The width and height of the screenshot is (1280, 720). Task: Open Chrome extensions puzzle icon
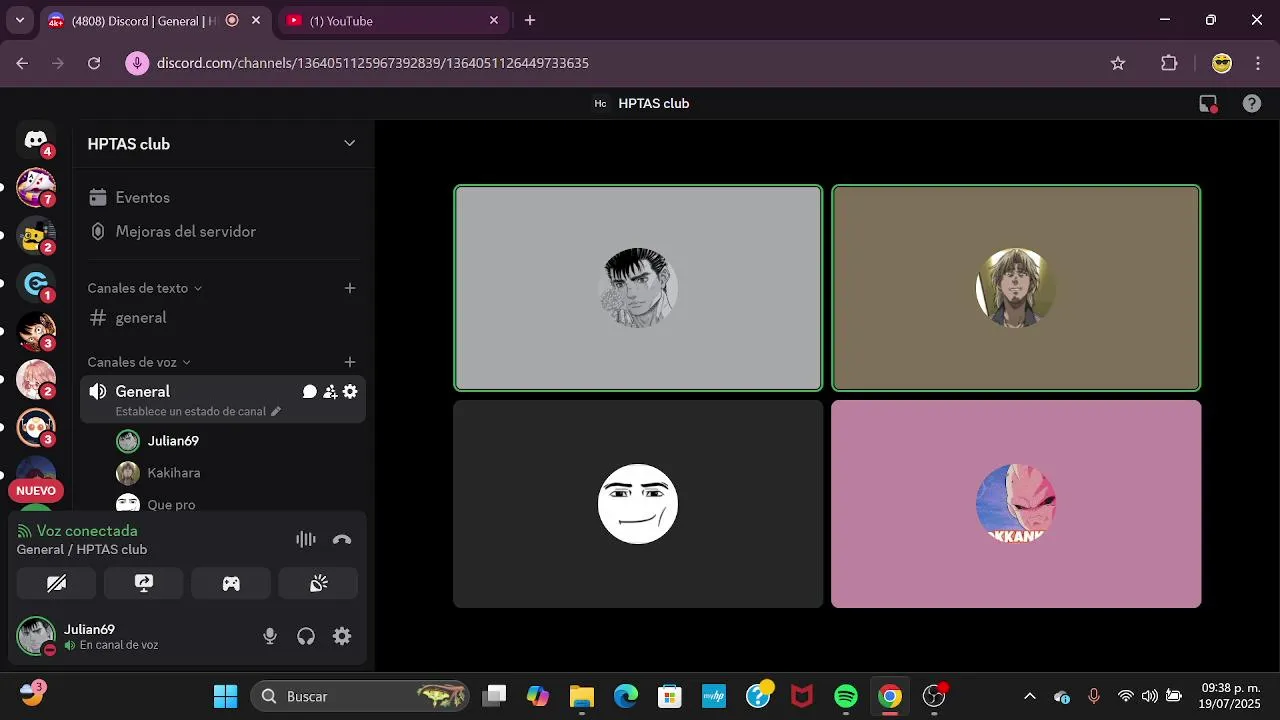[x=1169, y=63]
